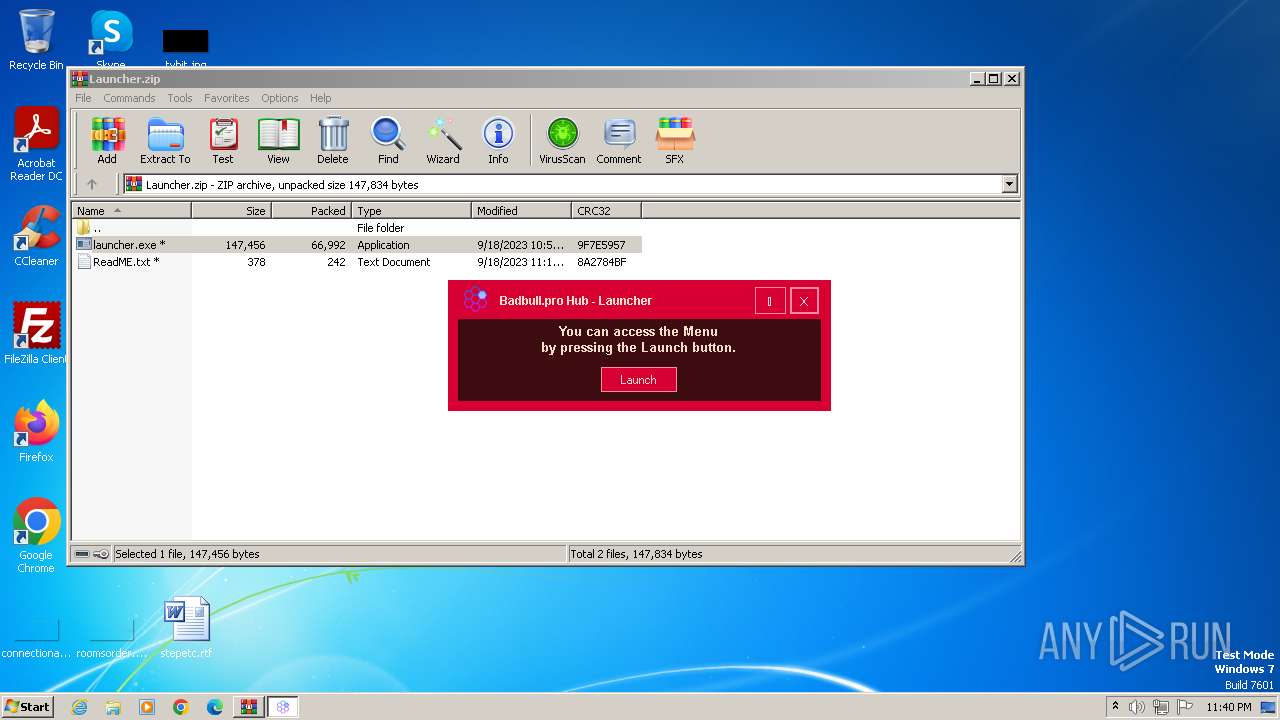Open the Tools menu
Image resolution: width=1280 pixels, height=720 pixels.
(x=180, y=98)
